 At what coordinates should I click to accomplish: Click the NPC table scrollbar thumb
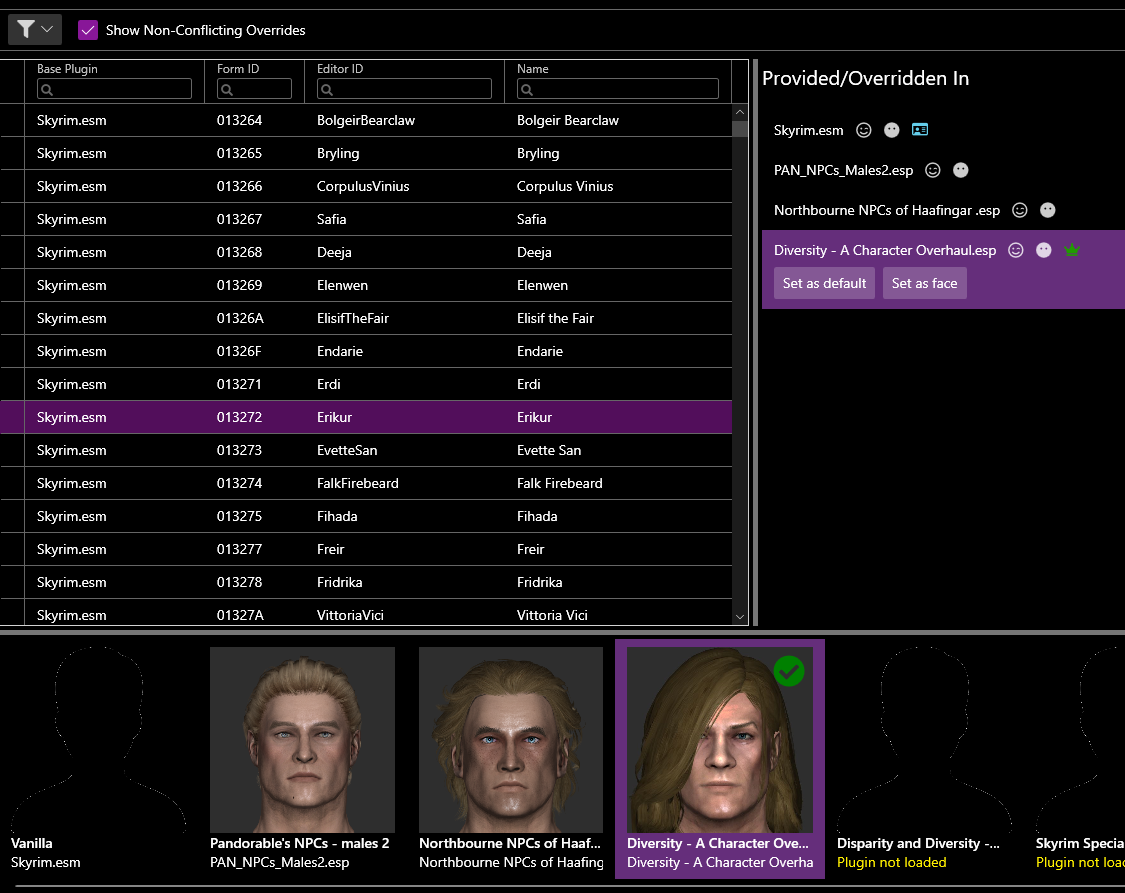coord(740,128)
